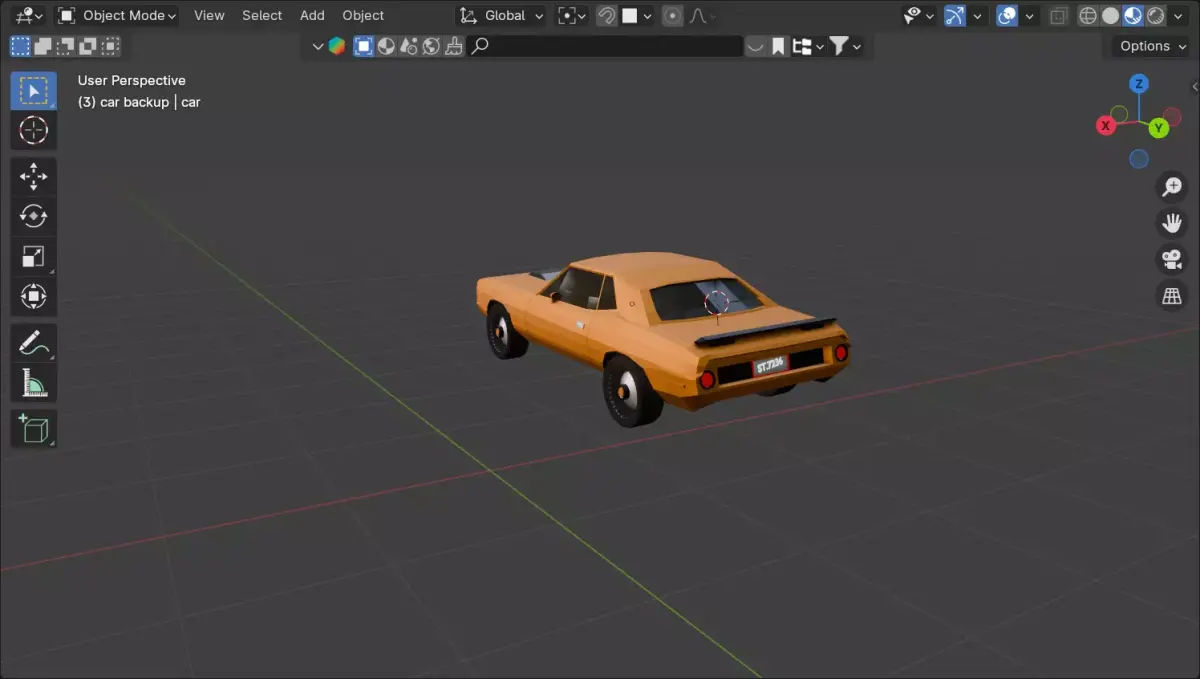Image resolution: width=1200 pixels, height=679 pixels.
Task: Open selectability and visibility eye dropdown
Action: click(x=918, y=16)
